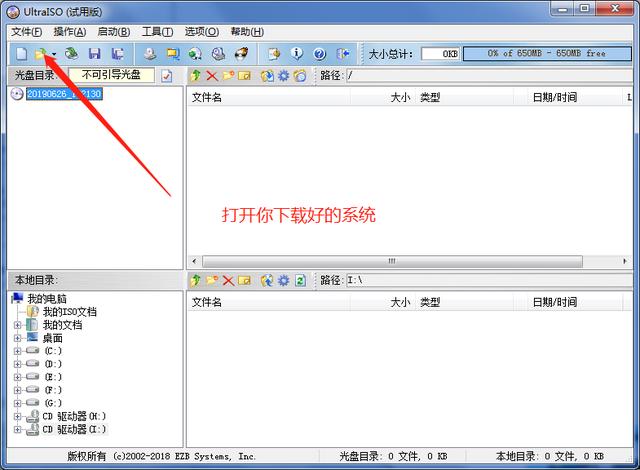Screen dimensions: 640x470
Task: Open the 选项(O) menu
Action: click(202, 32)
